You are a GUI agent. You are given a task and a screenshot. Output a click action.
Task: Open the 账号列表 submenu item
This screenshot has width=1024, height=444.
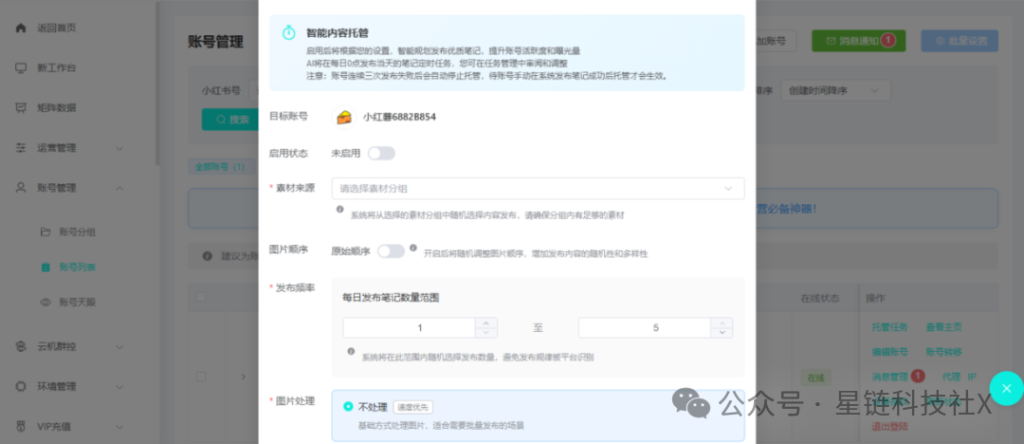[x=77, y=267]
